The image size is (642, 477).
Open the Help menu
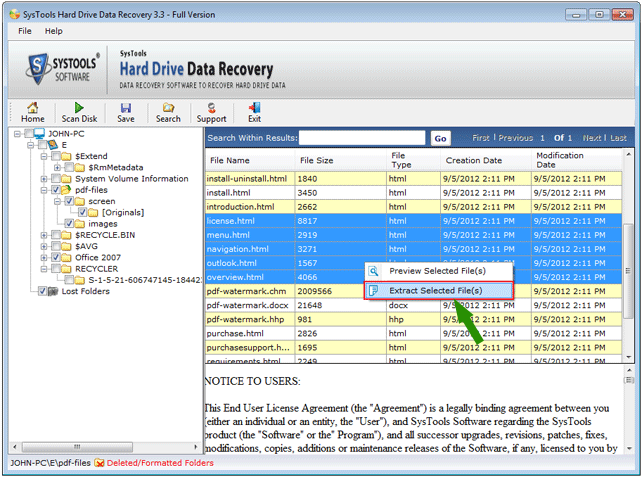(54, 31)
